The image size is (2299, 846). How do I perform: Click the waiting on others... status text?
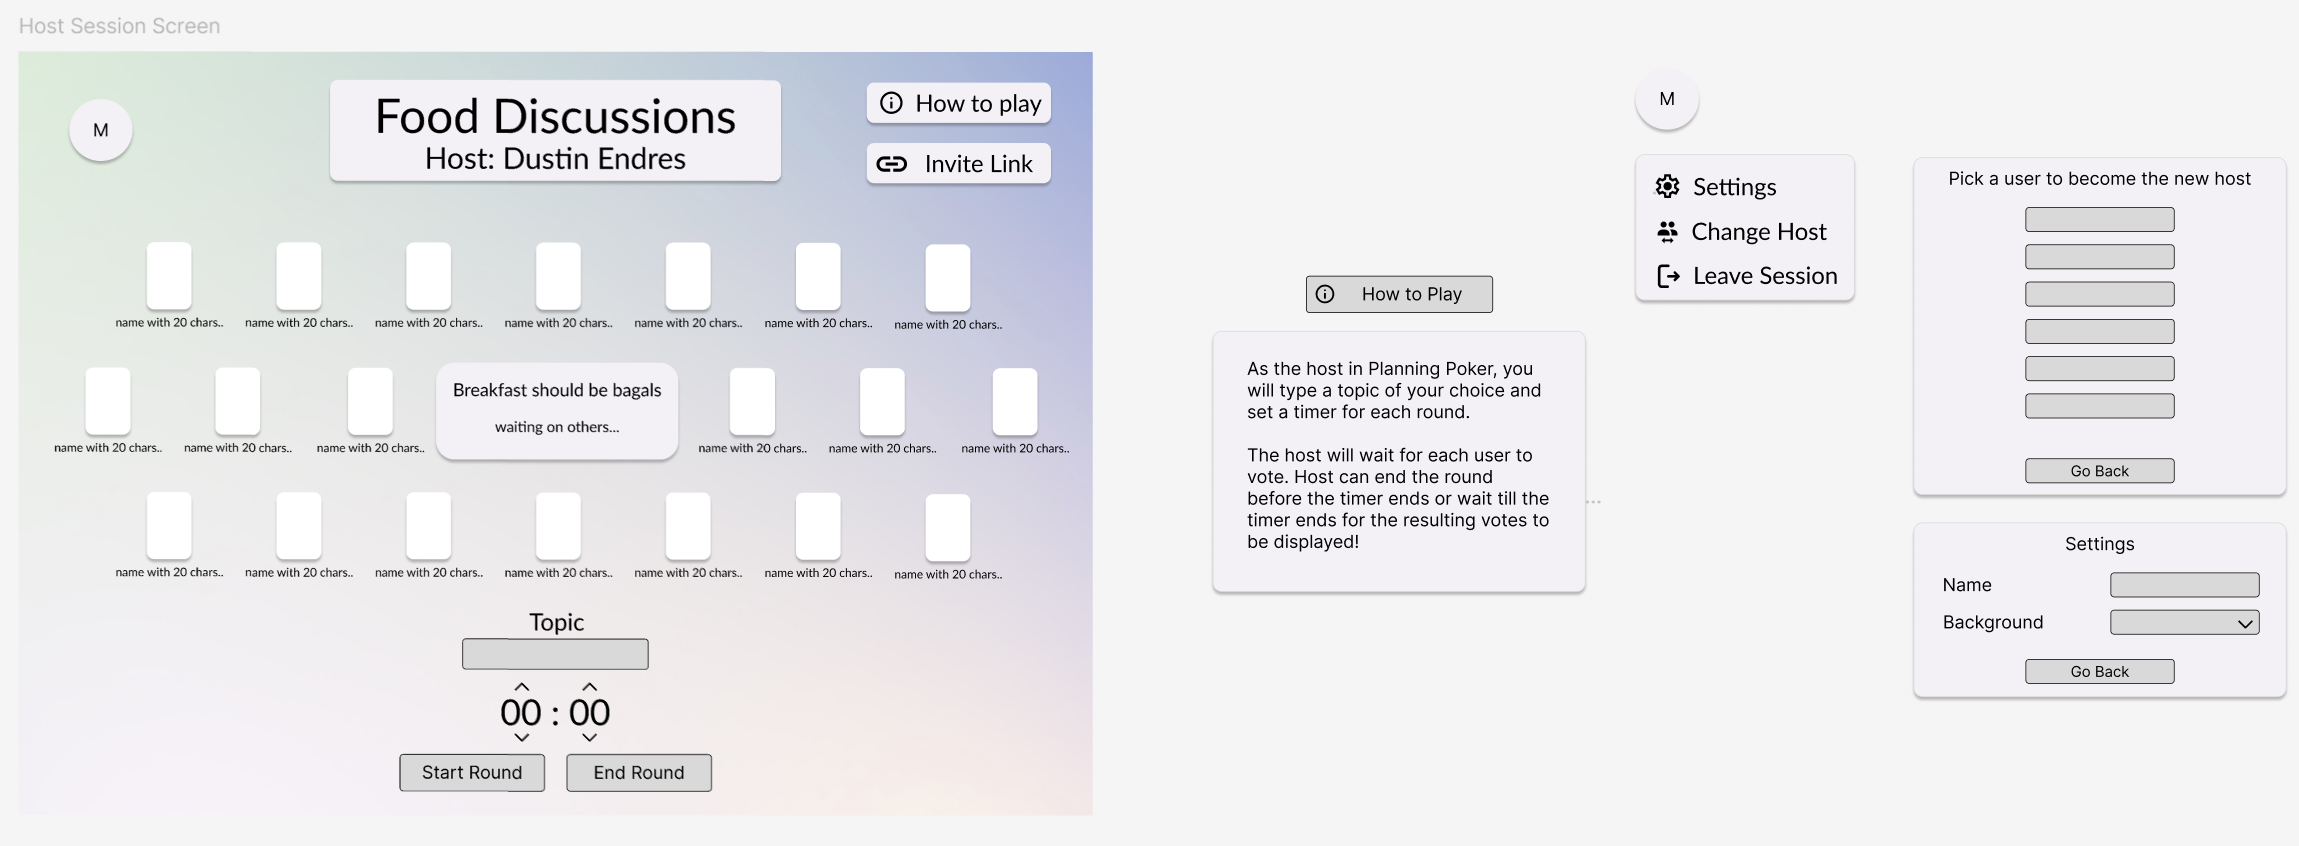coord(557,427)
